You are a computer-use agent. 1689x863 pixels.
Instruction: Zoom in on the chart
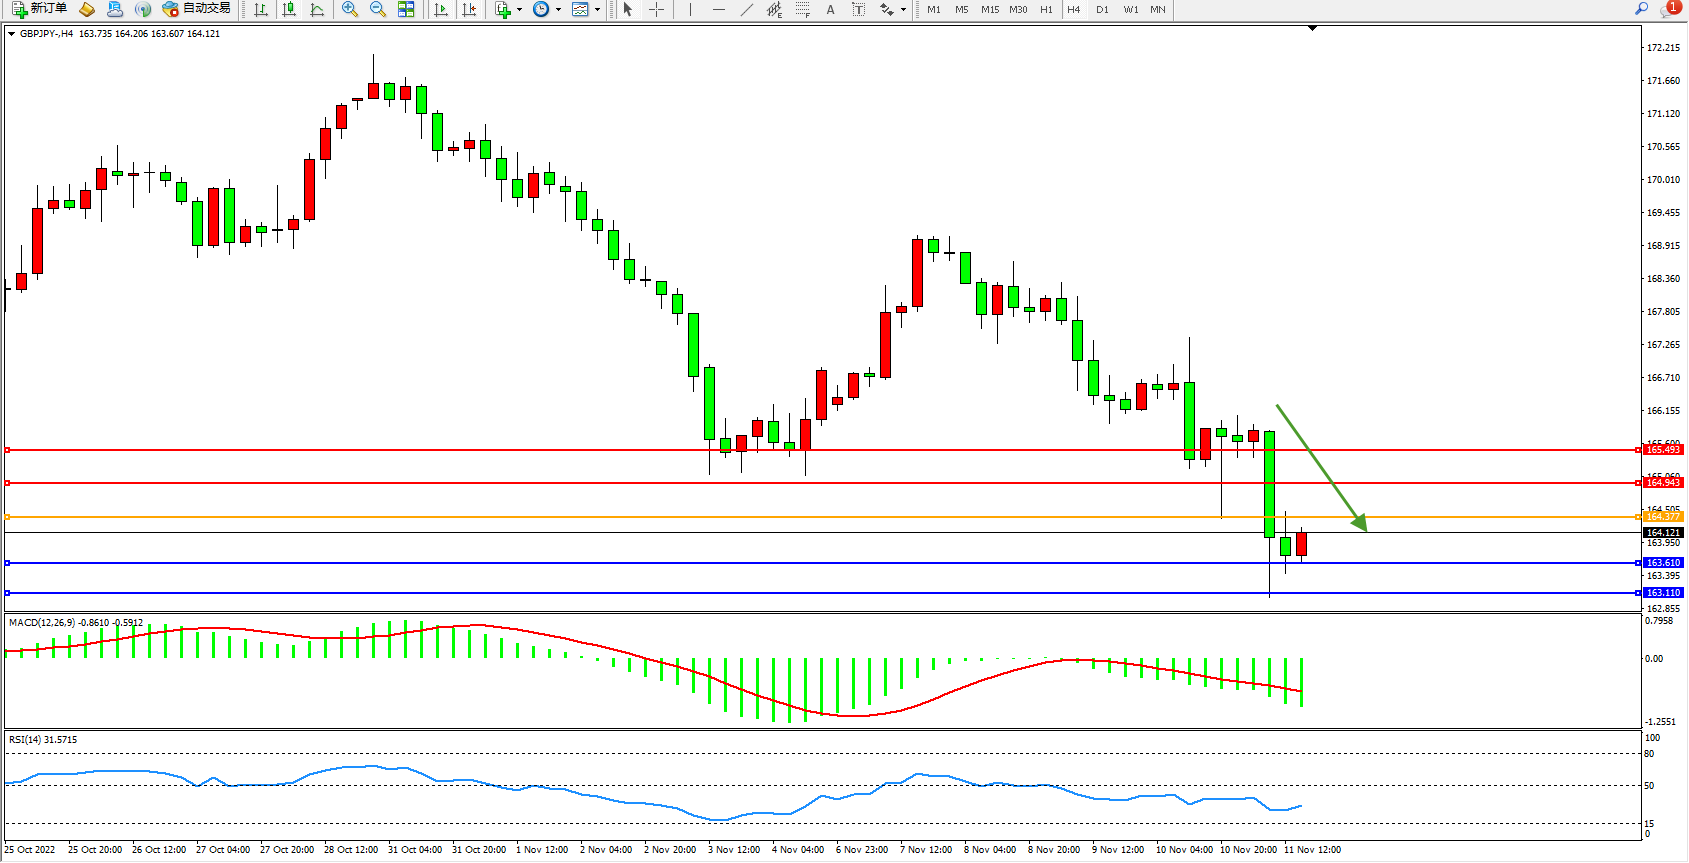[350, 9]
